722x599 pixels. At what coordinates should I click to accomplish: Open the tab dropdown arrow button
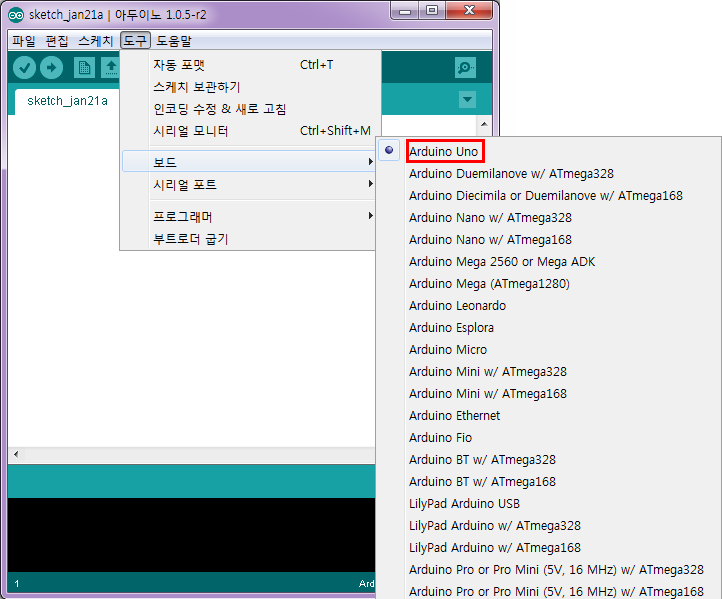tap(467, 99)
